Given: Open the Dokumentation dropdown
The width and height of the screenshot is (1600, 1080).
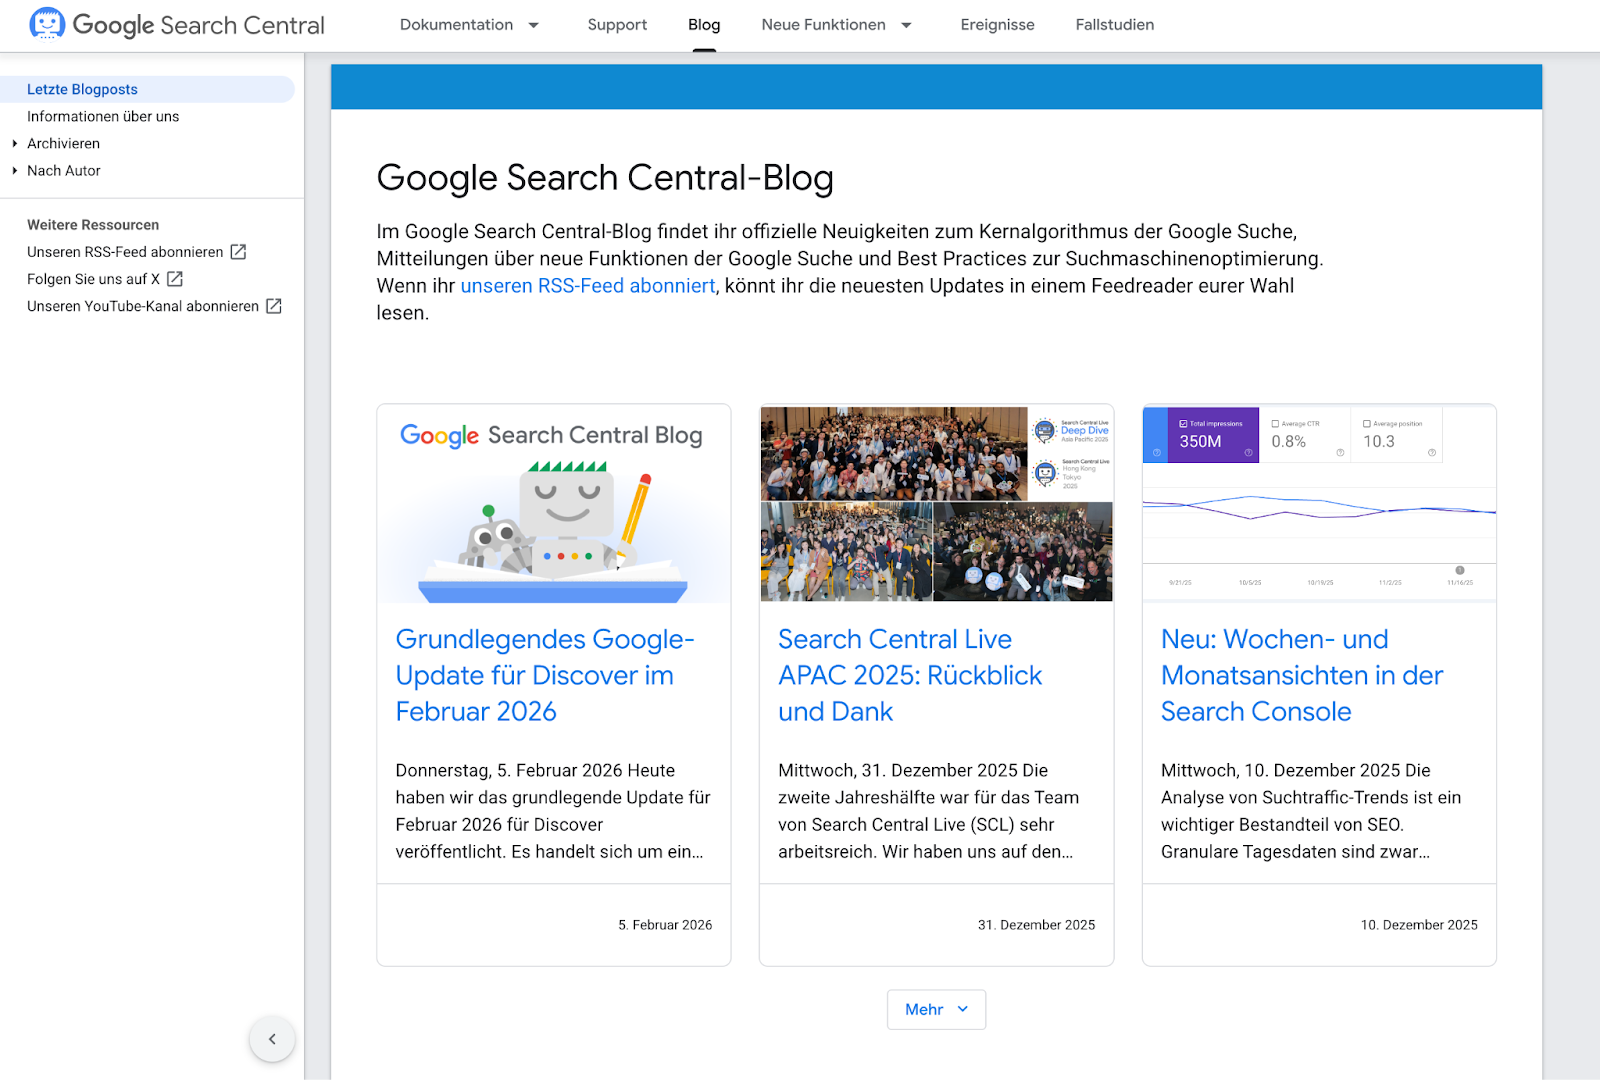Looking at the screenshot, I should click(470, 25).
